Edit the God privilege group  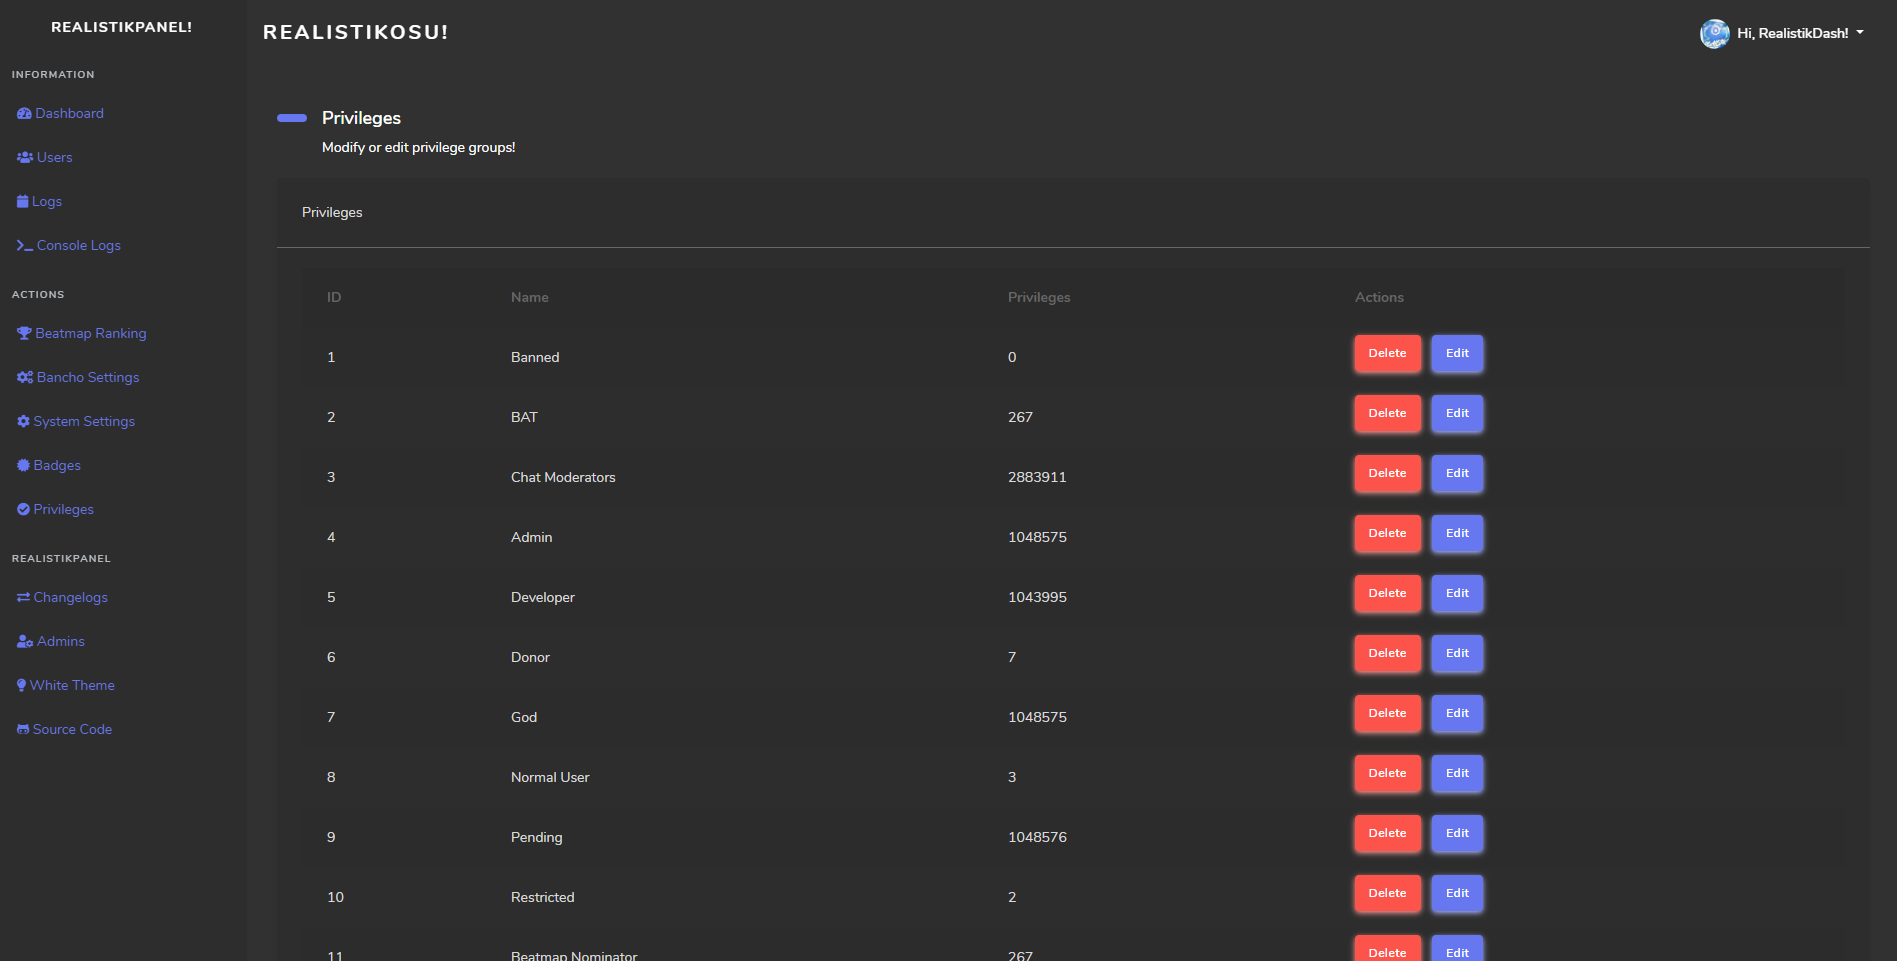point(1457,714)
